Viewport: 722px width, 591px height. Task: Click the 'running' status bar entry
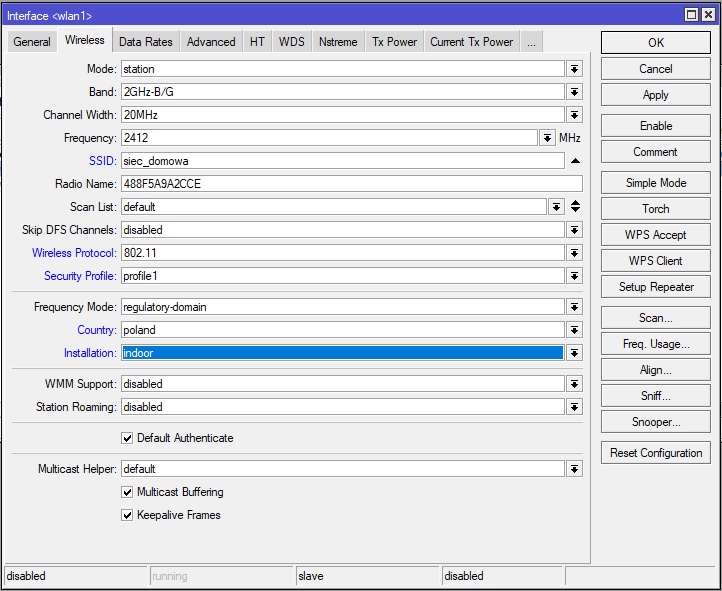click(x=221, y=576)
